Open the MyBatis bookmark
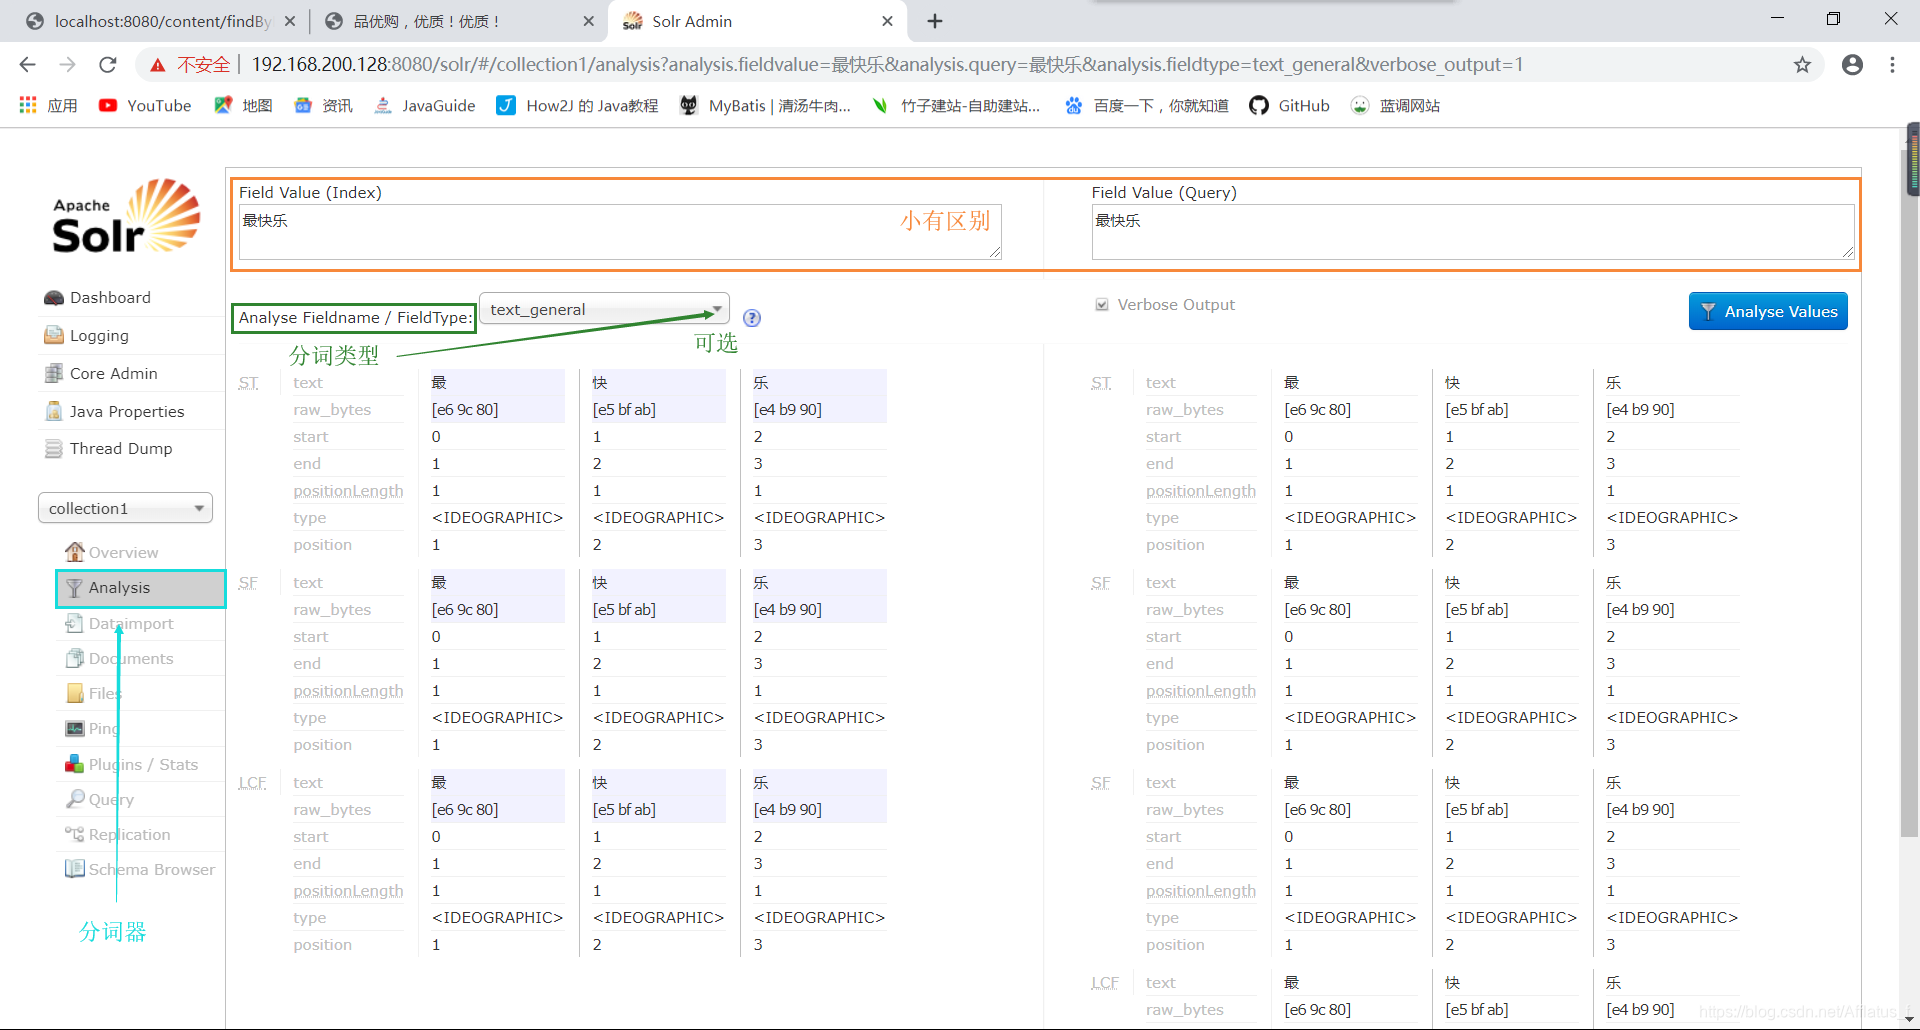 tap(765, 105)
